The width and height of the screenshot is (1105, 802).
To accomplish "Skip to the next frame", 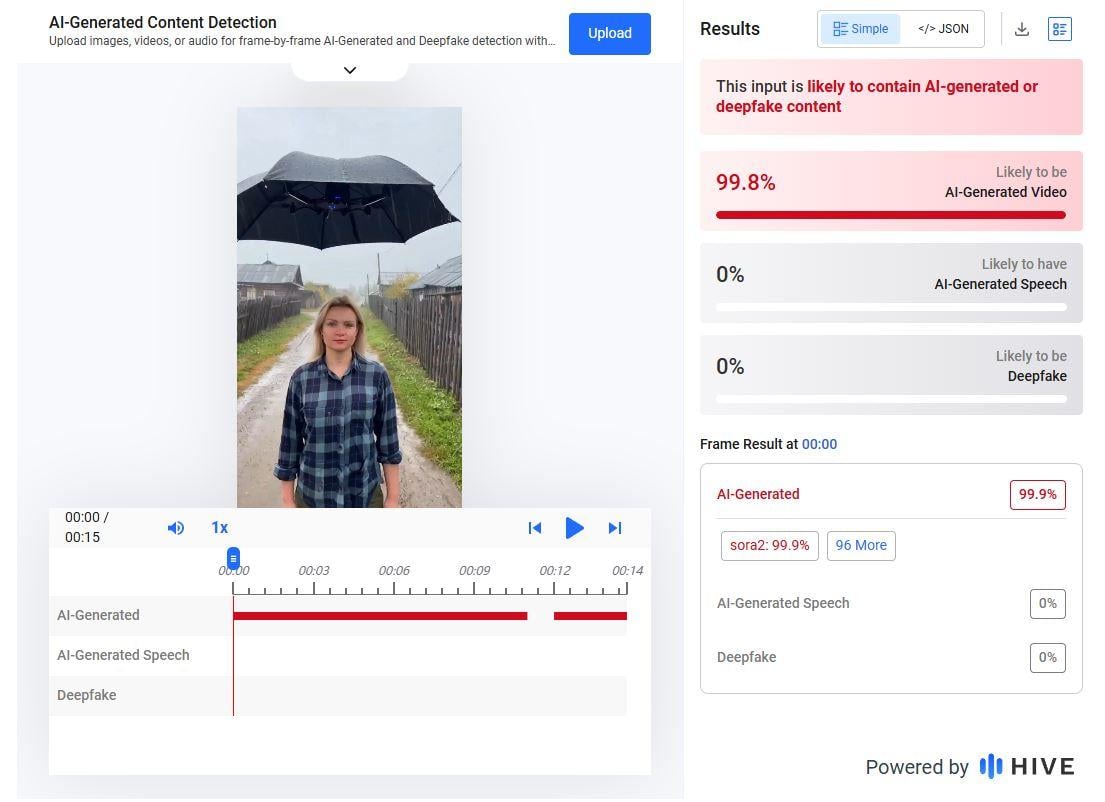I will (615, 528).
